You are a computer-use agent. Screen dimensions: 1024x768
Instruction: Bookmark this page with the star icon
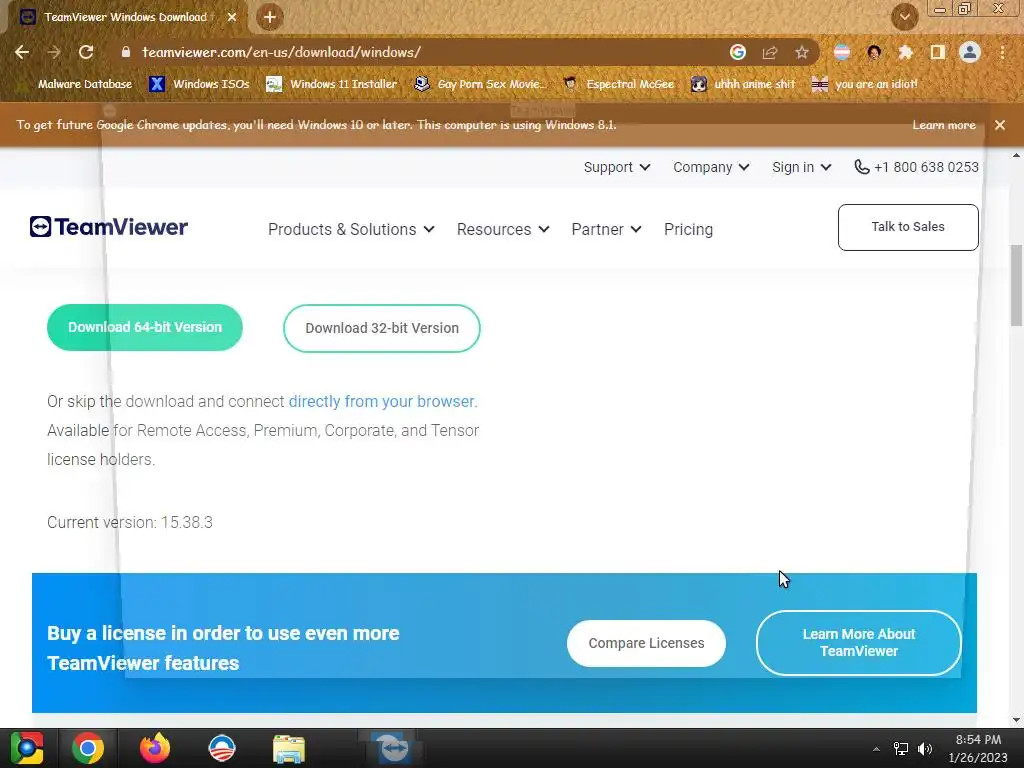802,52
